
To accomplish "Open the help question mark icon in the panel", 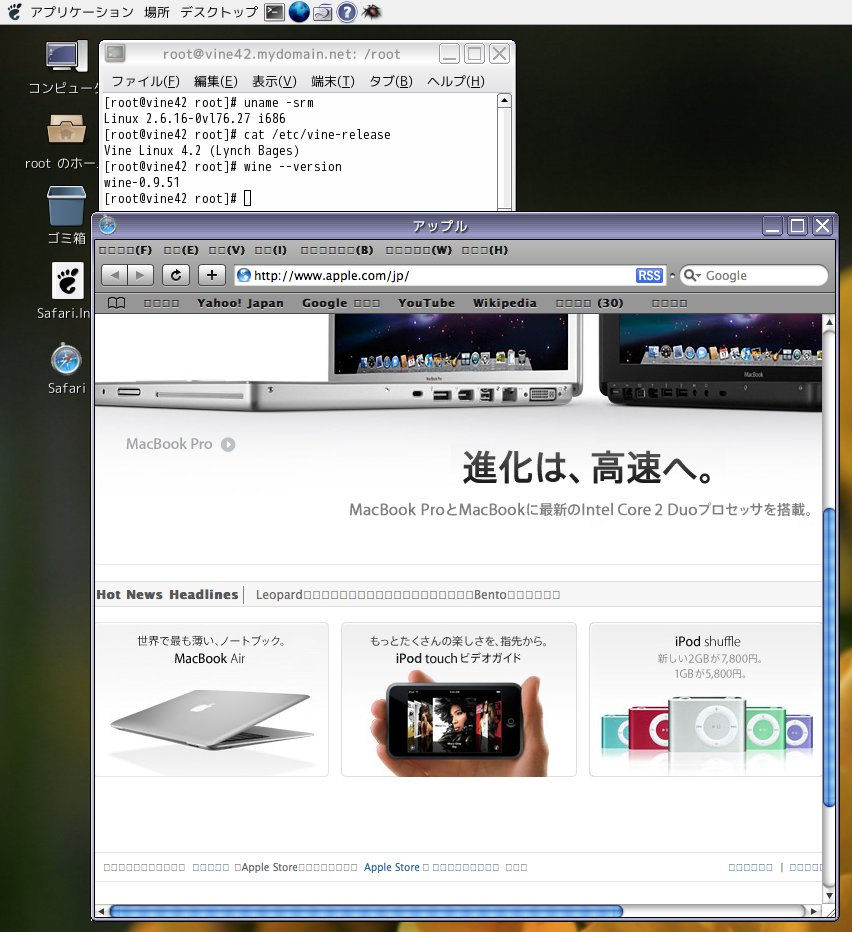I will click(347, 12).
